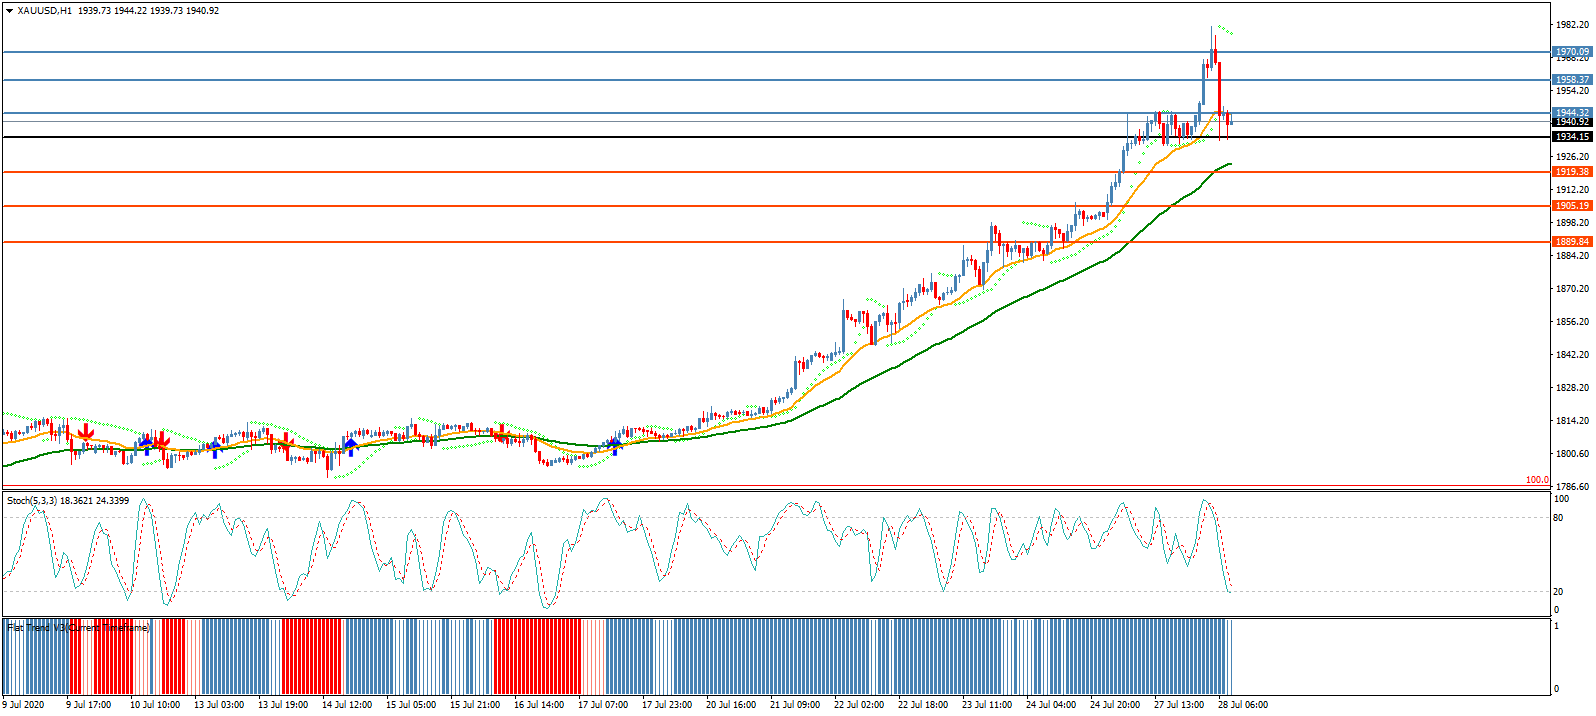Click the blue 1944.32 price level tag
This screenshot has width=1596, height=716.
pos(1571,113)
